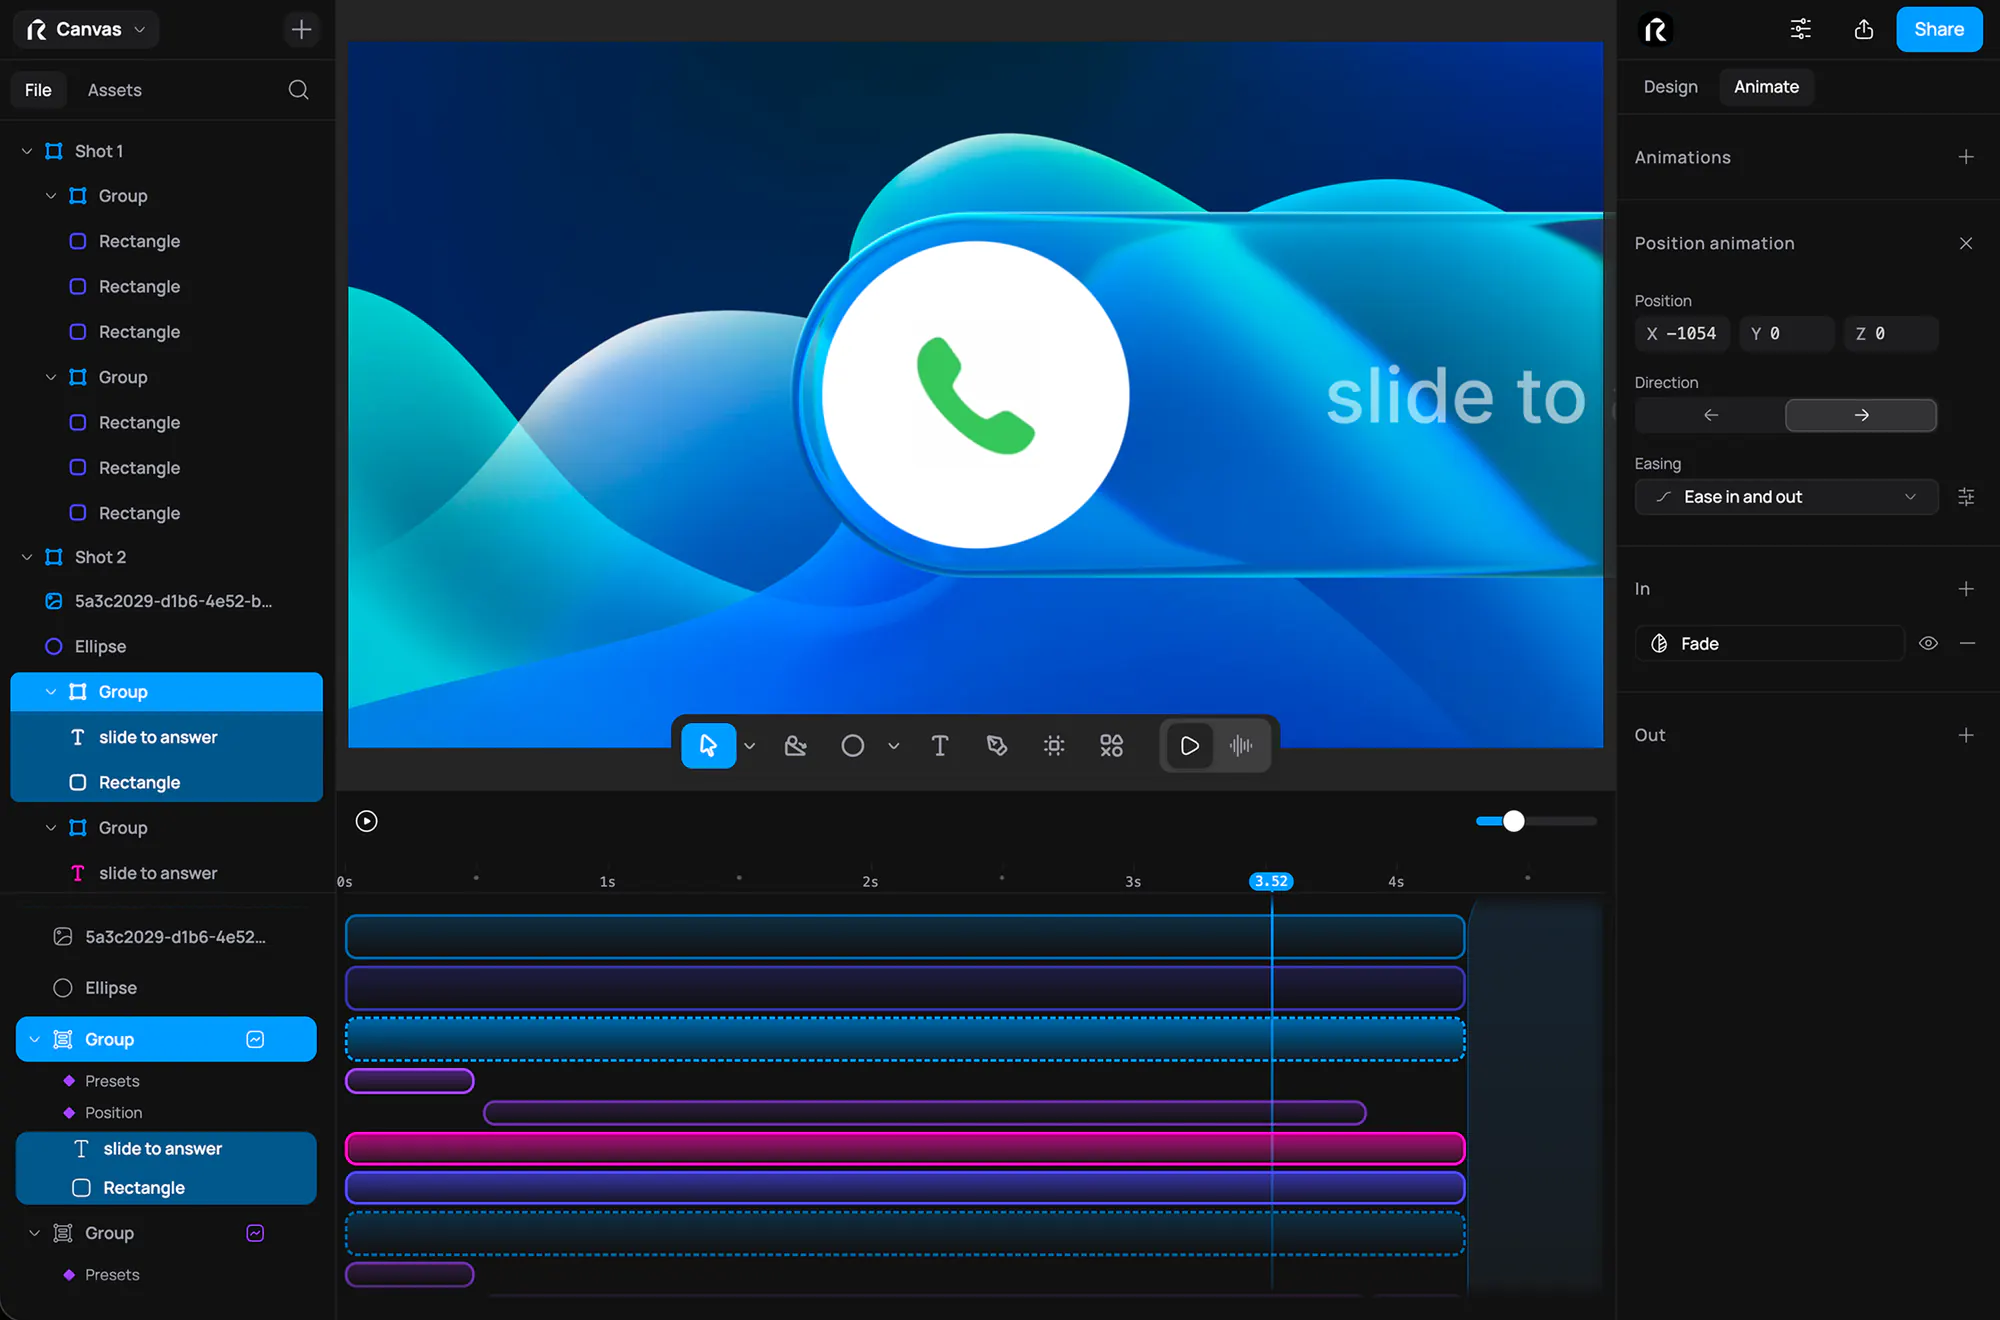Open the settings sliders icon
This screenshot has width=2000, height=1320.
tap(1800, 30)
